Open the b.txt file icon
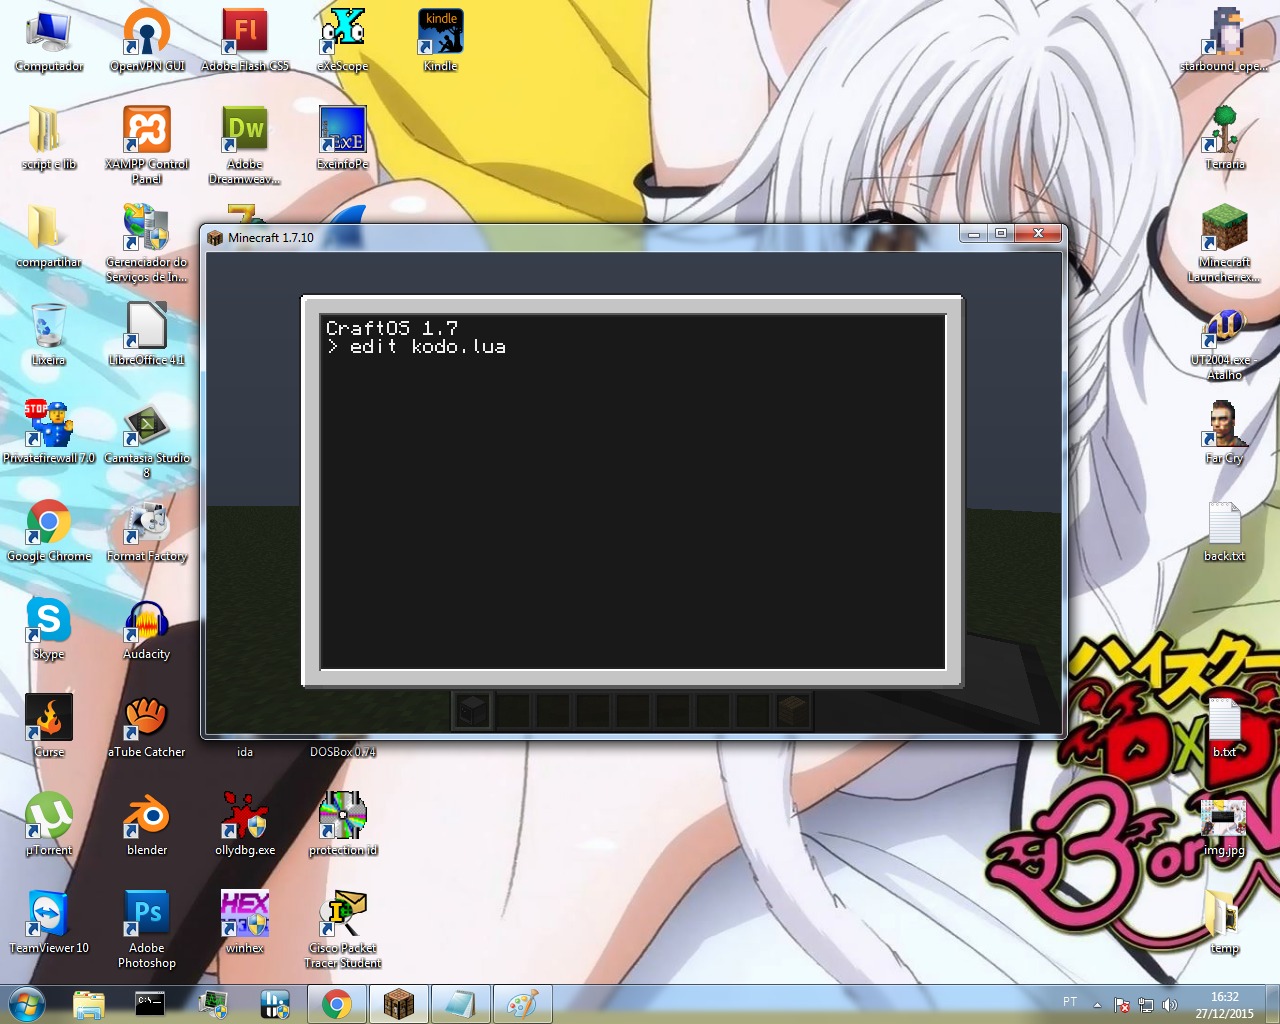The width and height of the screenshot is (1280, 1024). pos(1224,726)
